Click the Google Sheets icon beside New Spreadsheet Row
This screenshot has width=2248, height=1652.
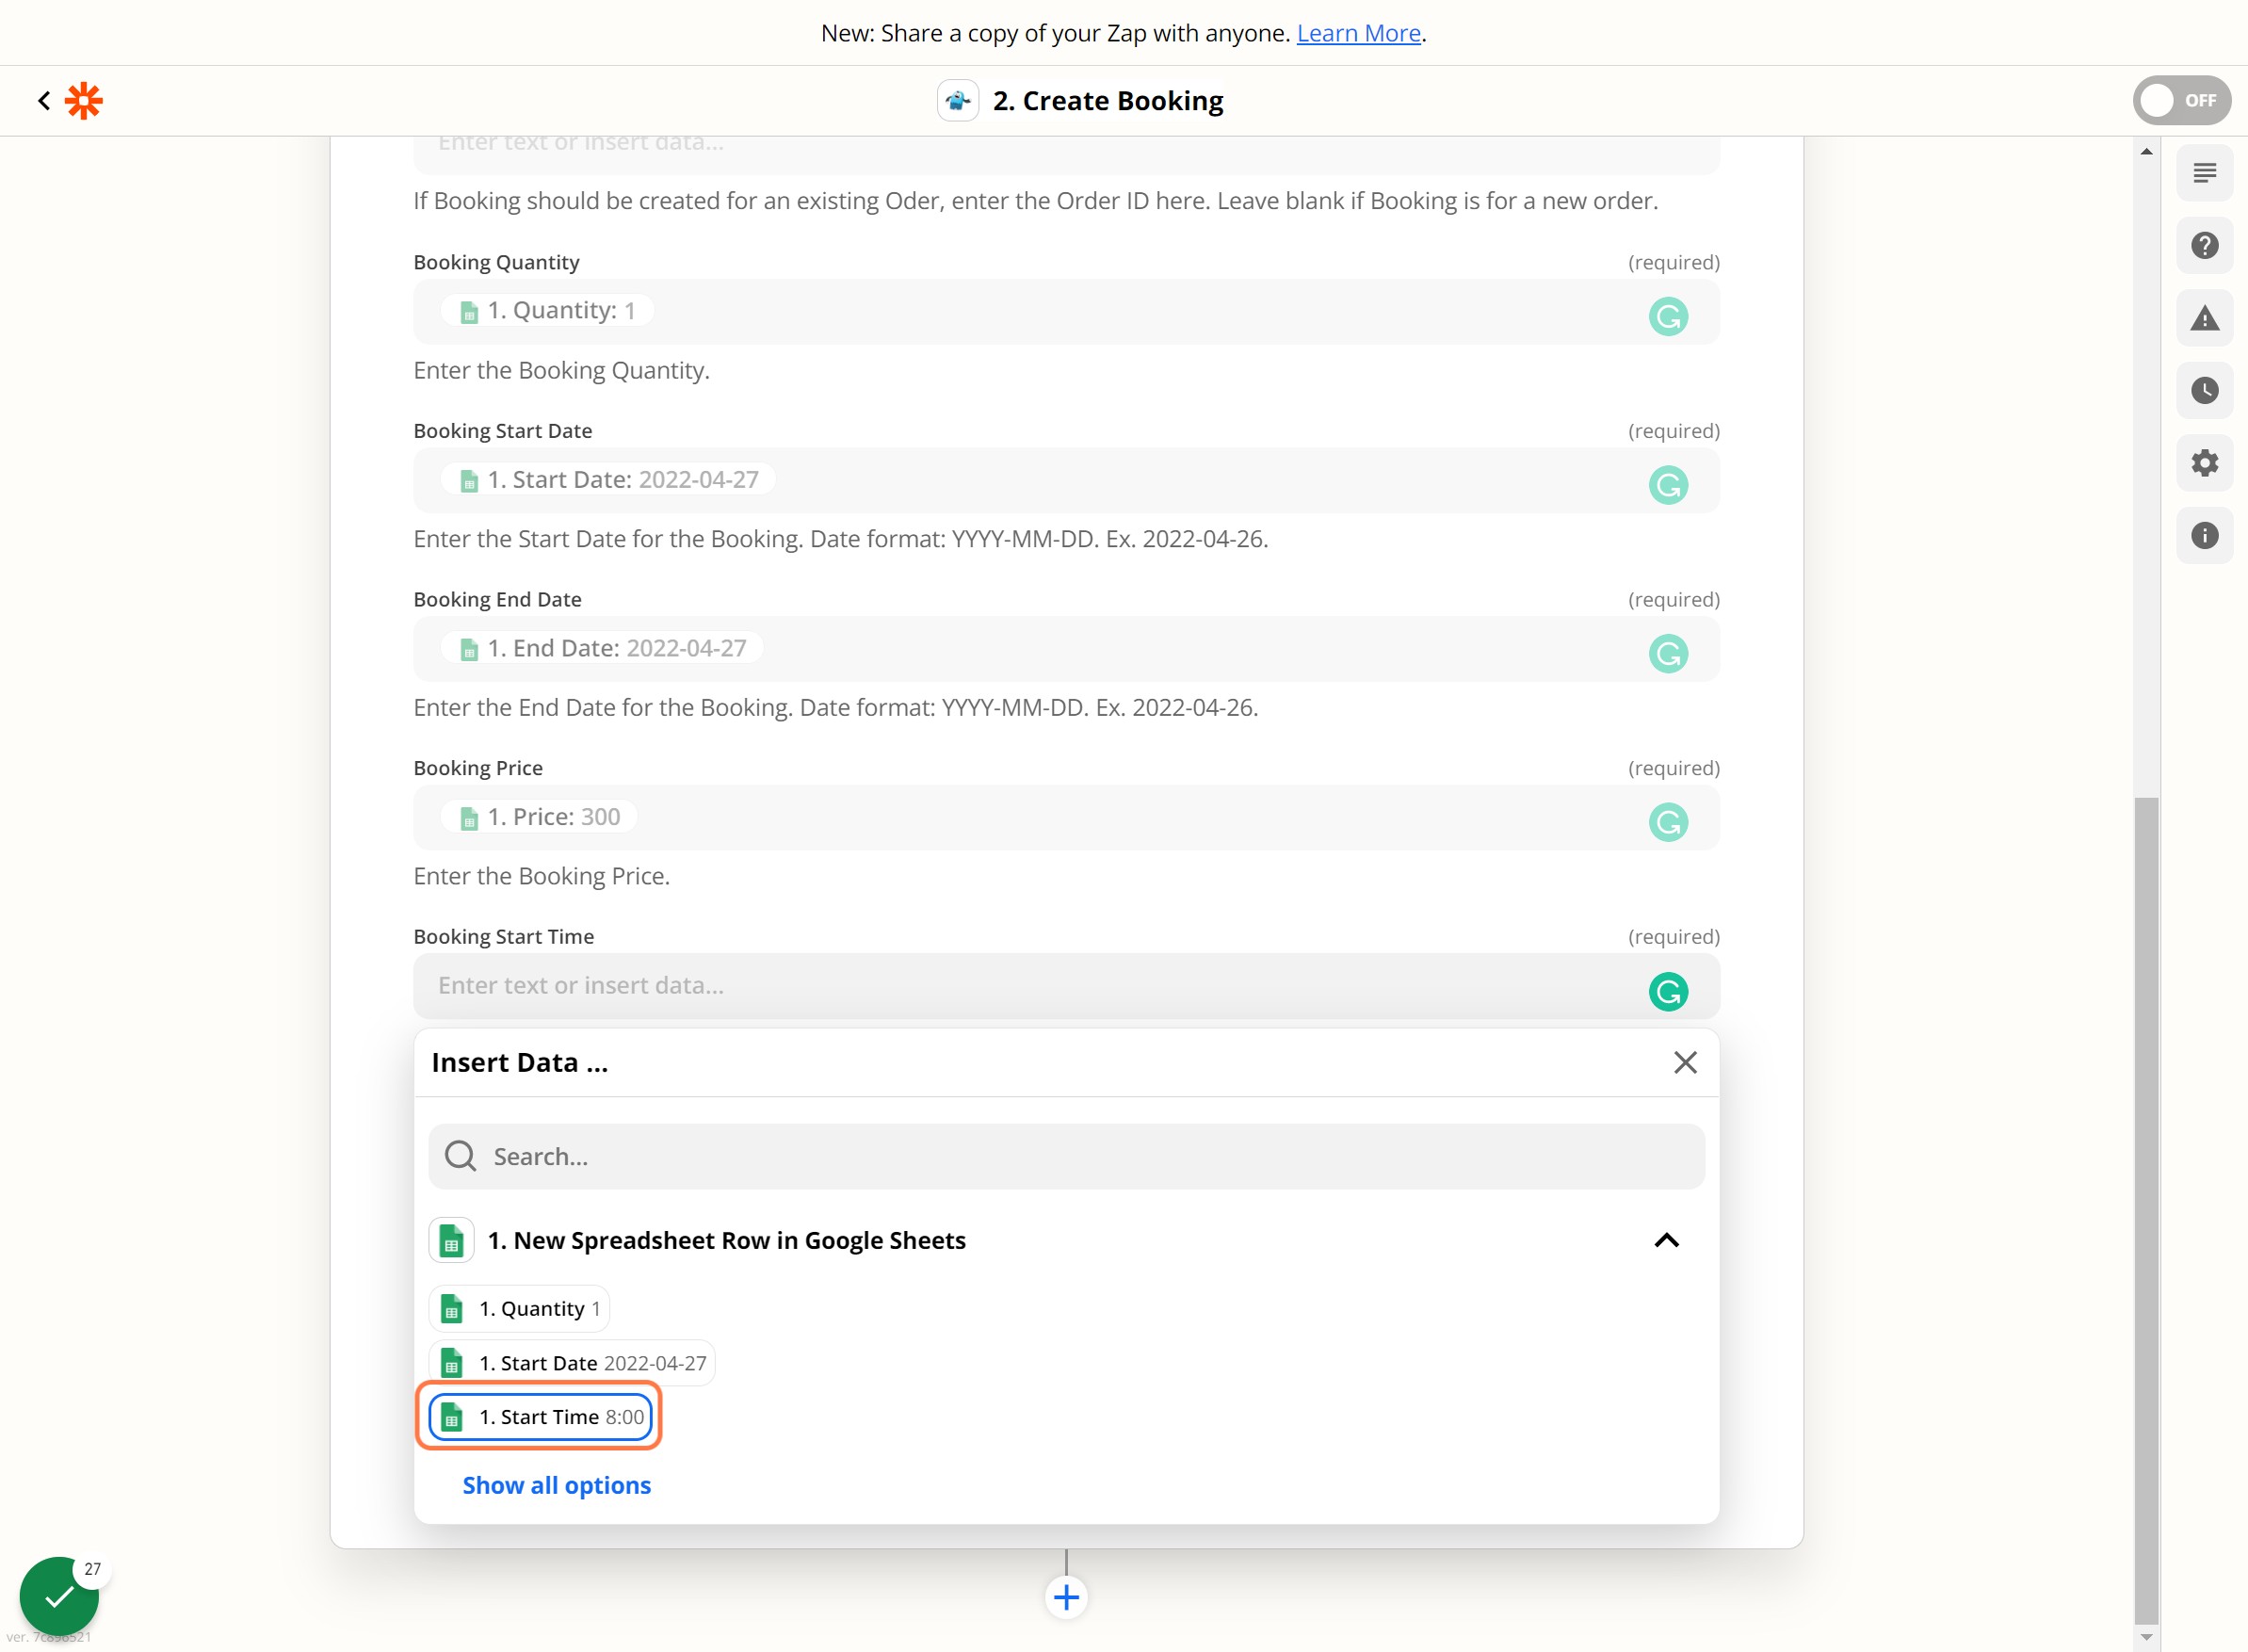pyautogui.click(x=451, y=1240)
